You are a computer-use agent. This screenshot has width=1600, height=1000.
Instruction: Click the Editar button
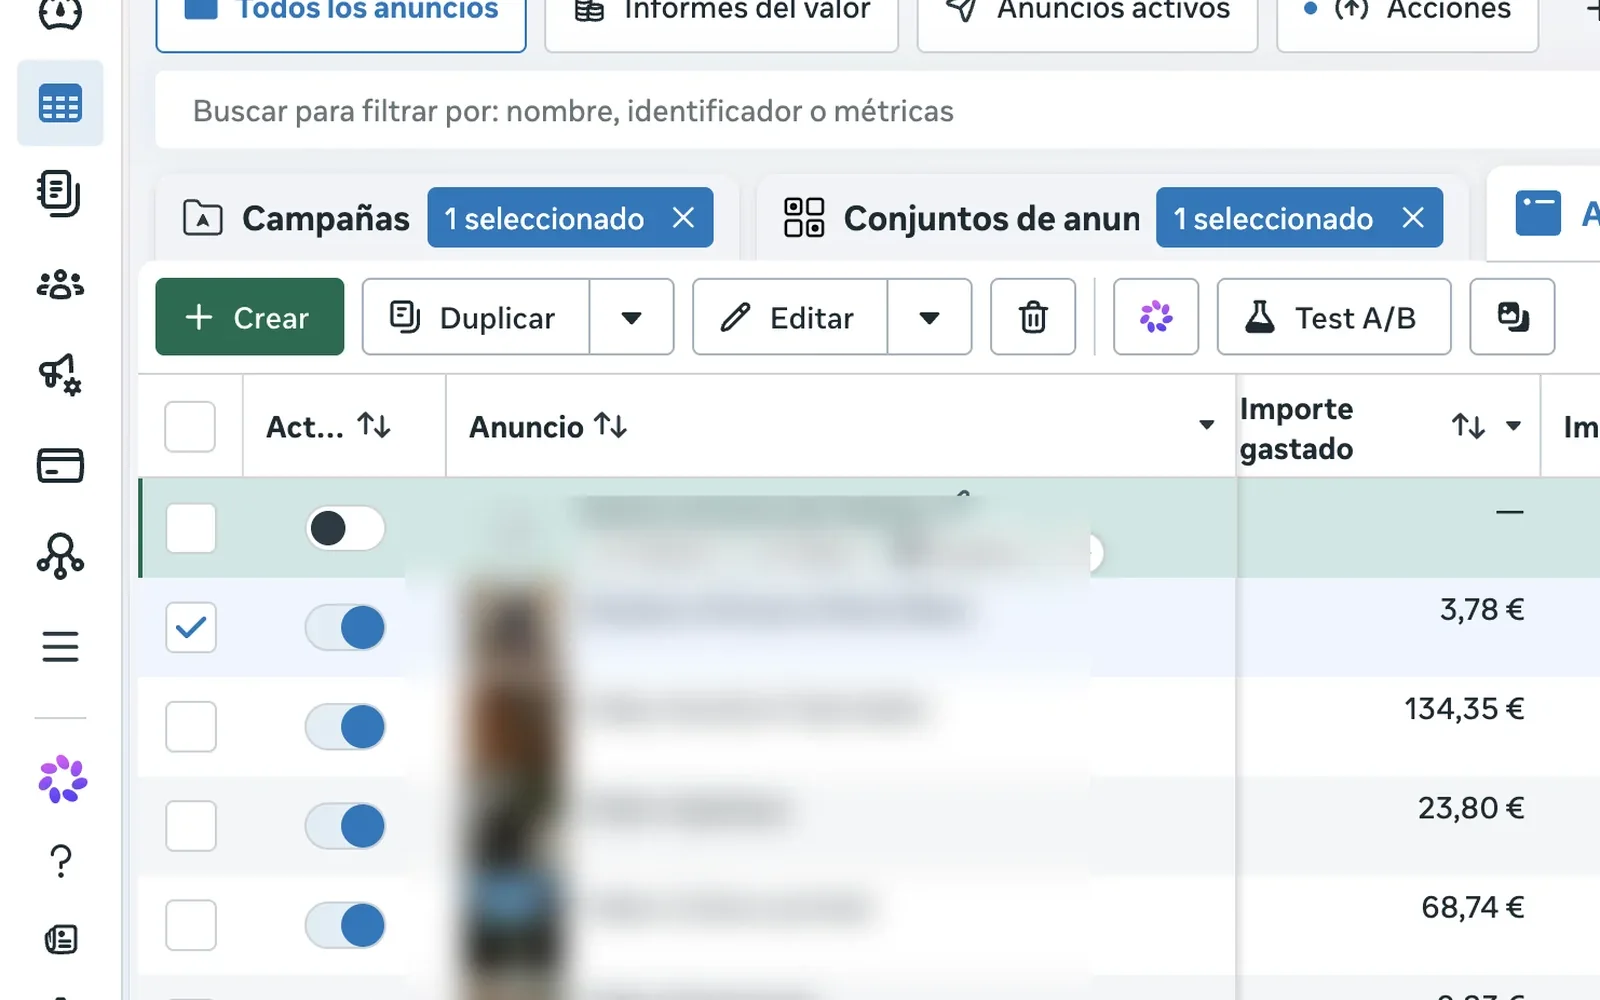(790, 317)
